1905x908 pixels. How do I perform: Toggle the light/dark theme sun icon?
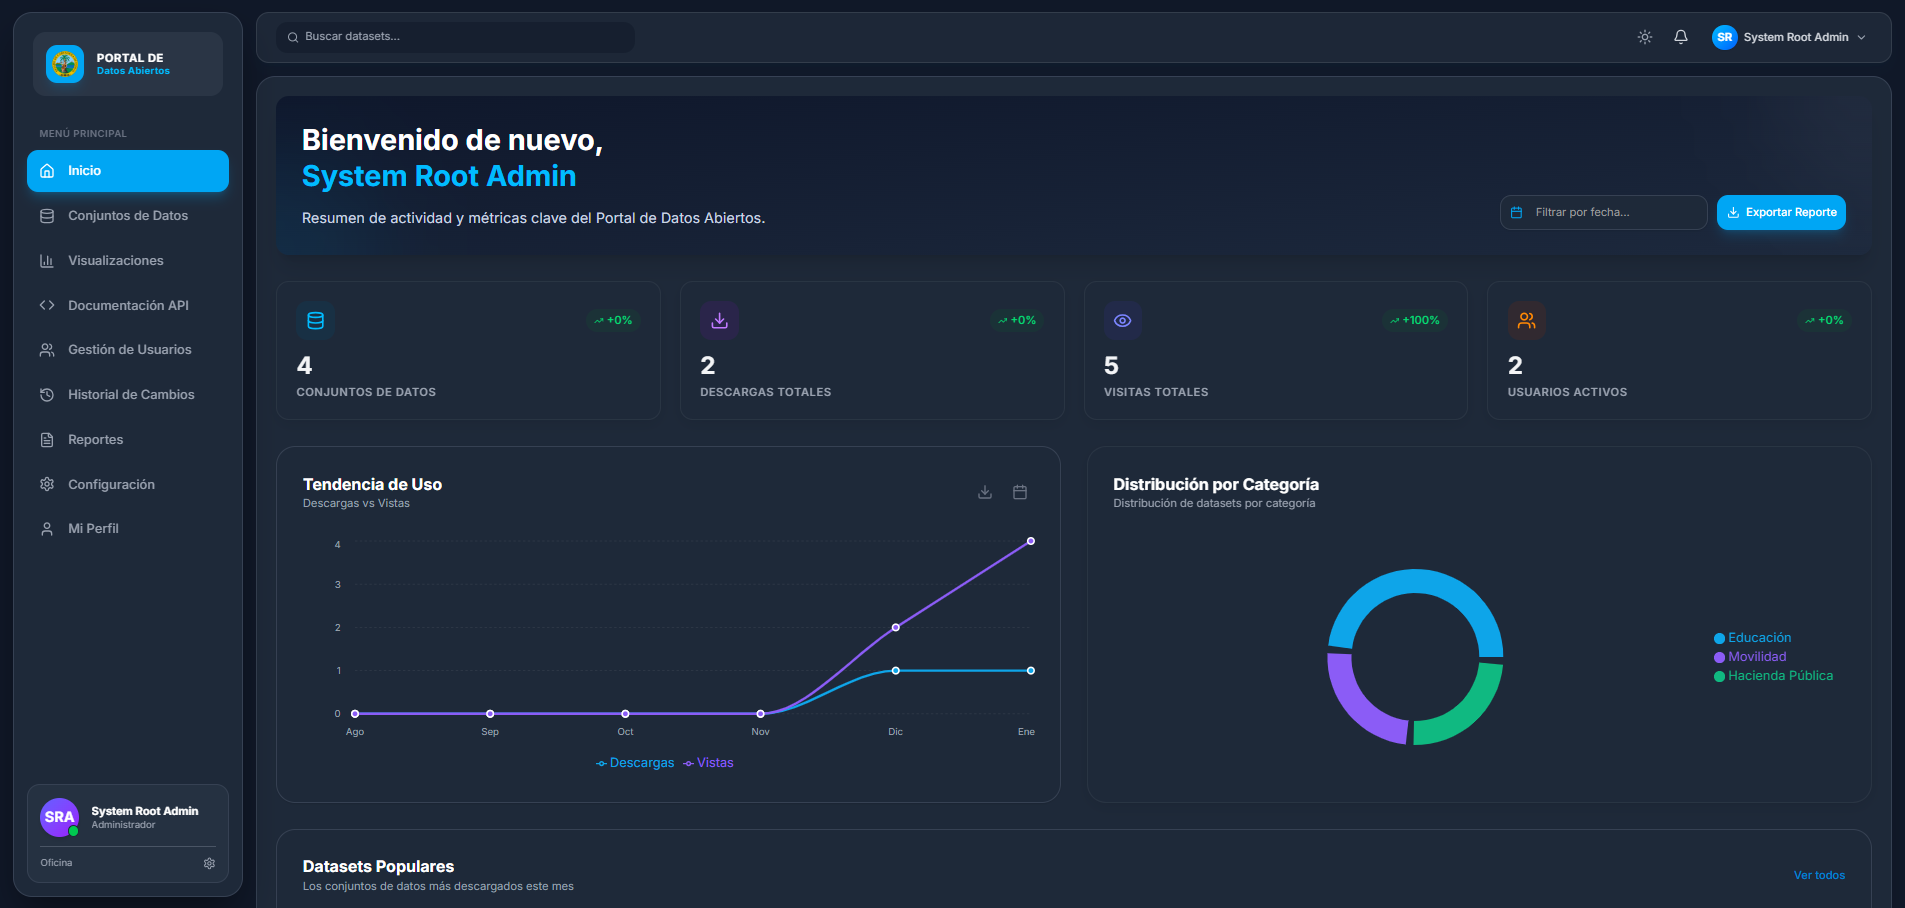pos(1645,37)
